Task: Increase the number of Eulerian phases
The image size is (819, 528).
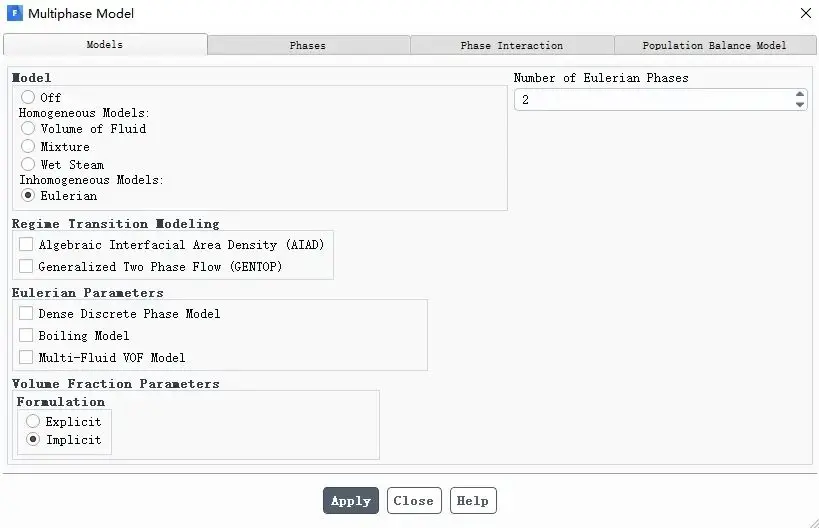Action: pyautogui.click(x=800, y=94)
